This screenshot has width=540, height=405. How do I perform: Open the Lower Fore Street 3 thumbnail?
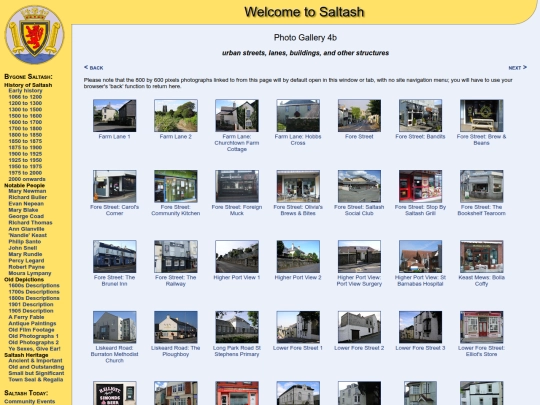tap(420, 327)
